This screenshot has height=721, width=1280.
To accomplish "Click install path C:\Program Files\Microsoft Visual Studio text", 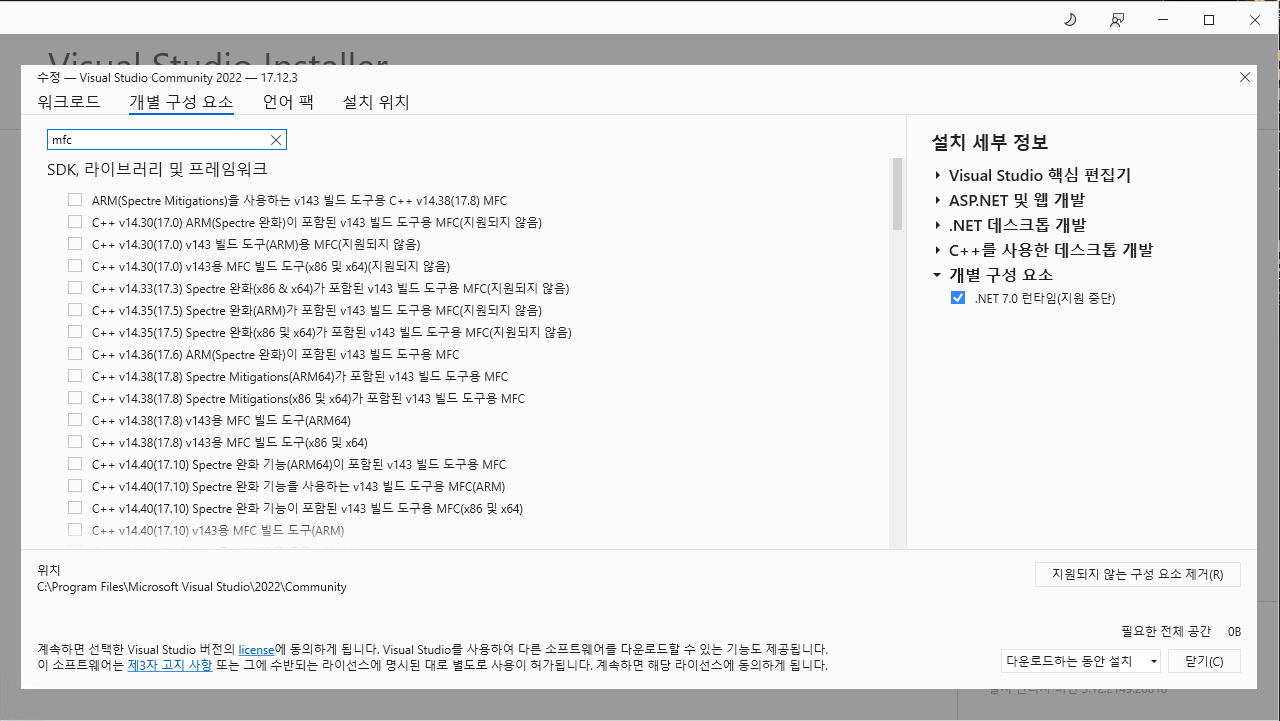I will pyautogui.click(x=192, y=587).
